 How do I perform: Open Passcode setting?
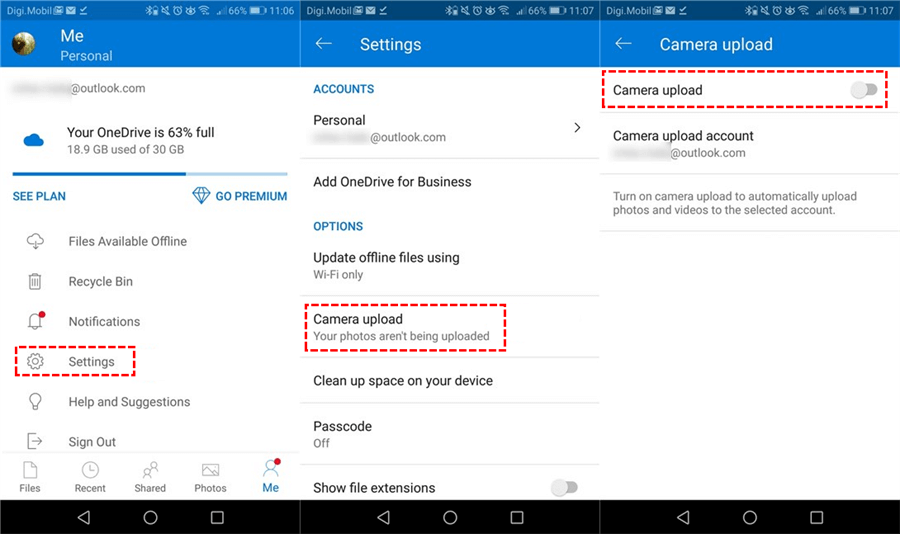pos(449,434)
